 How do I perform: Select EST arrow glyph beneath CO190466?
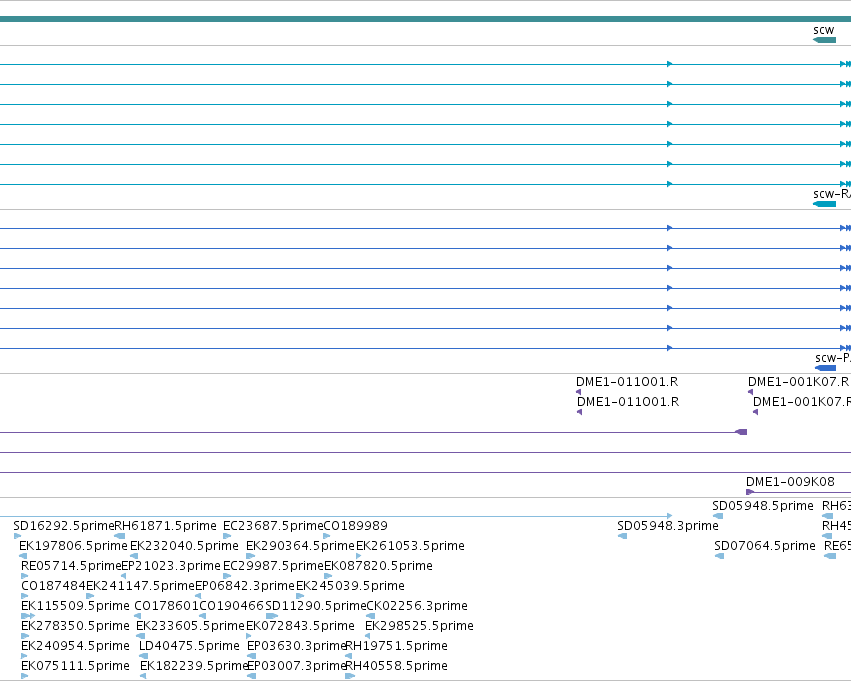(202, 616)
